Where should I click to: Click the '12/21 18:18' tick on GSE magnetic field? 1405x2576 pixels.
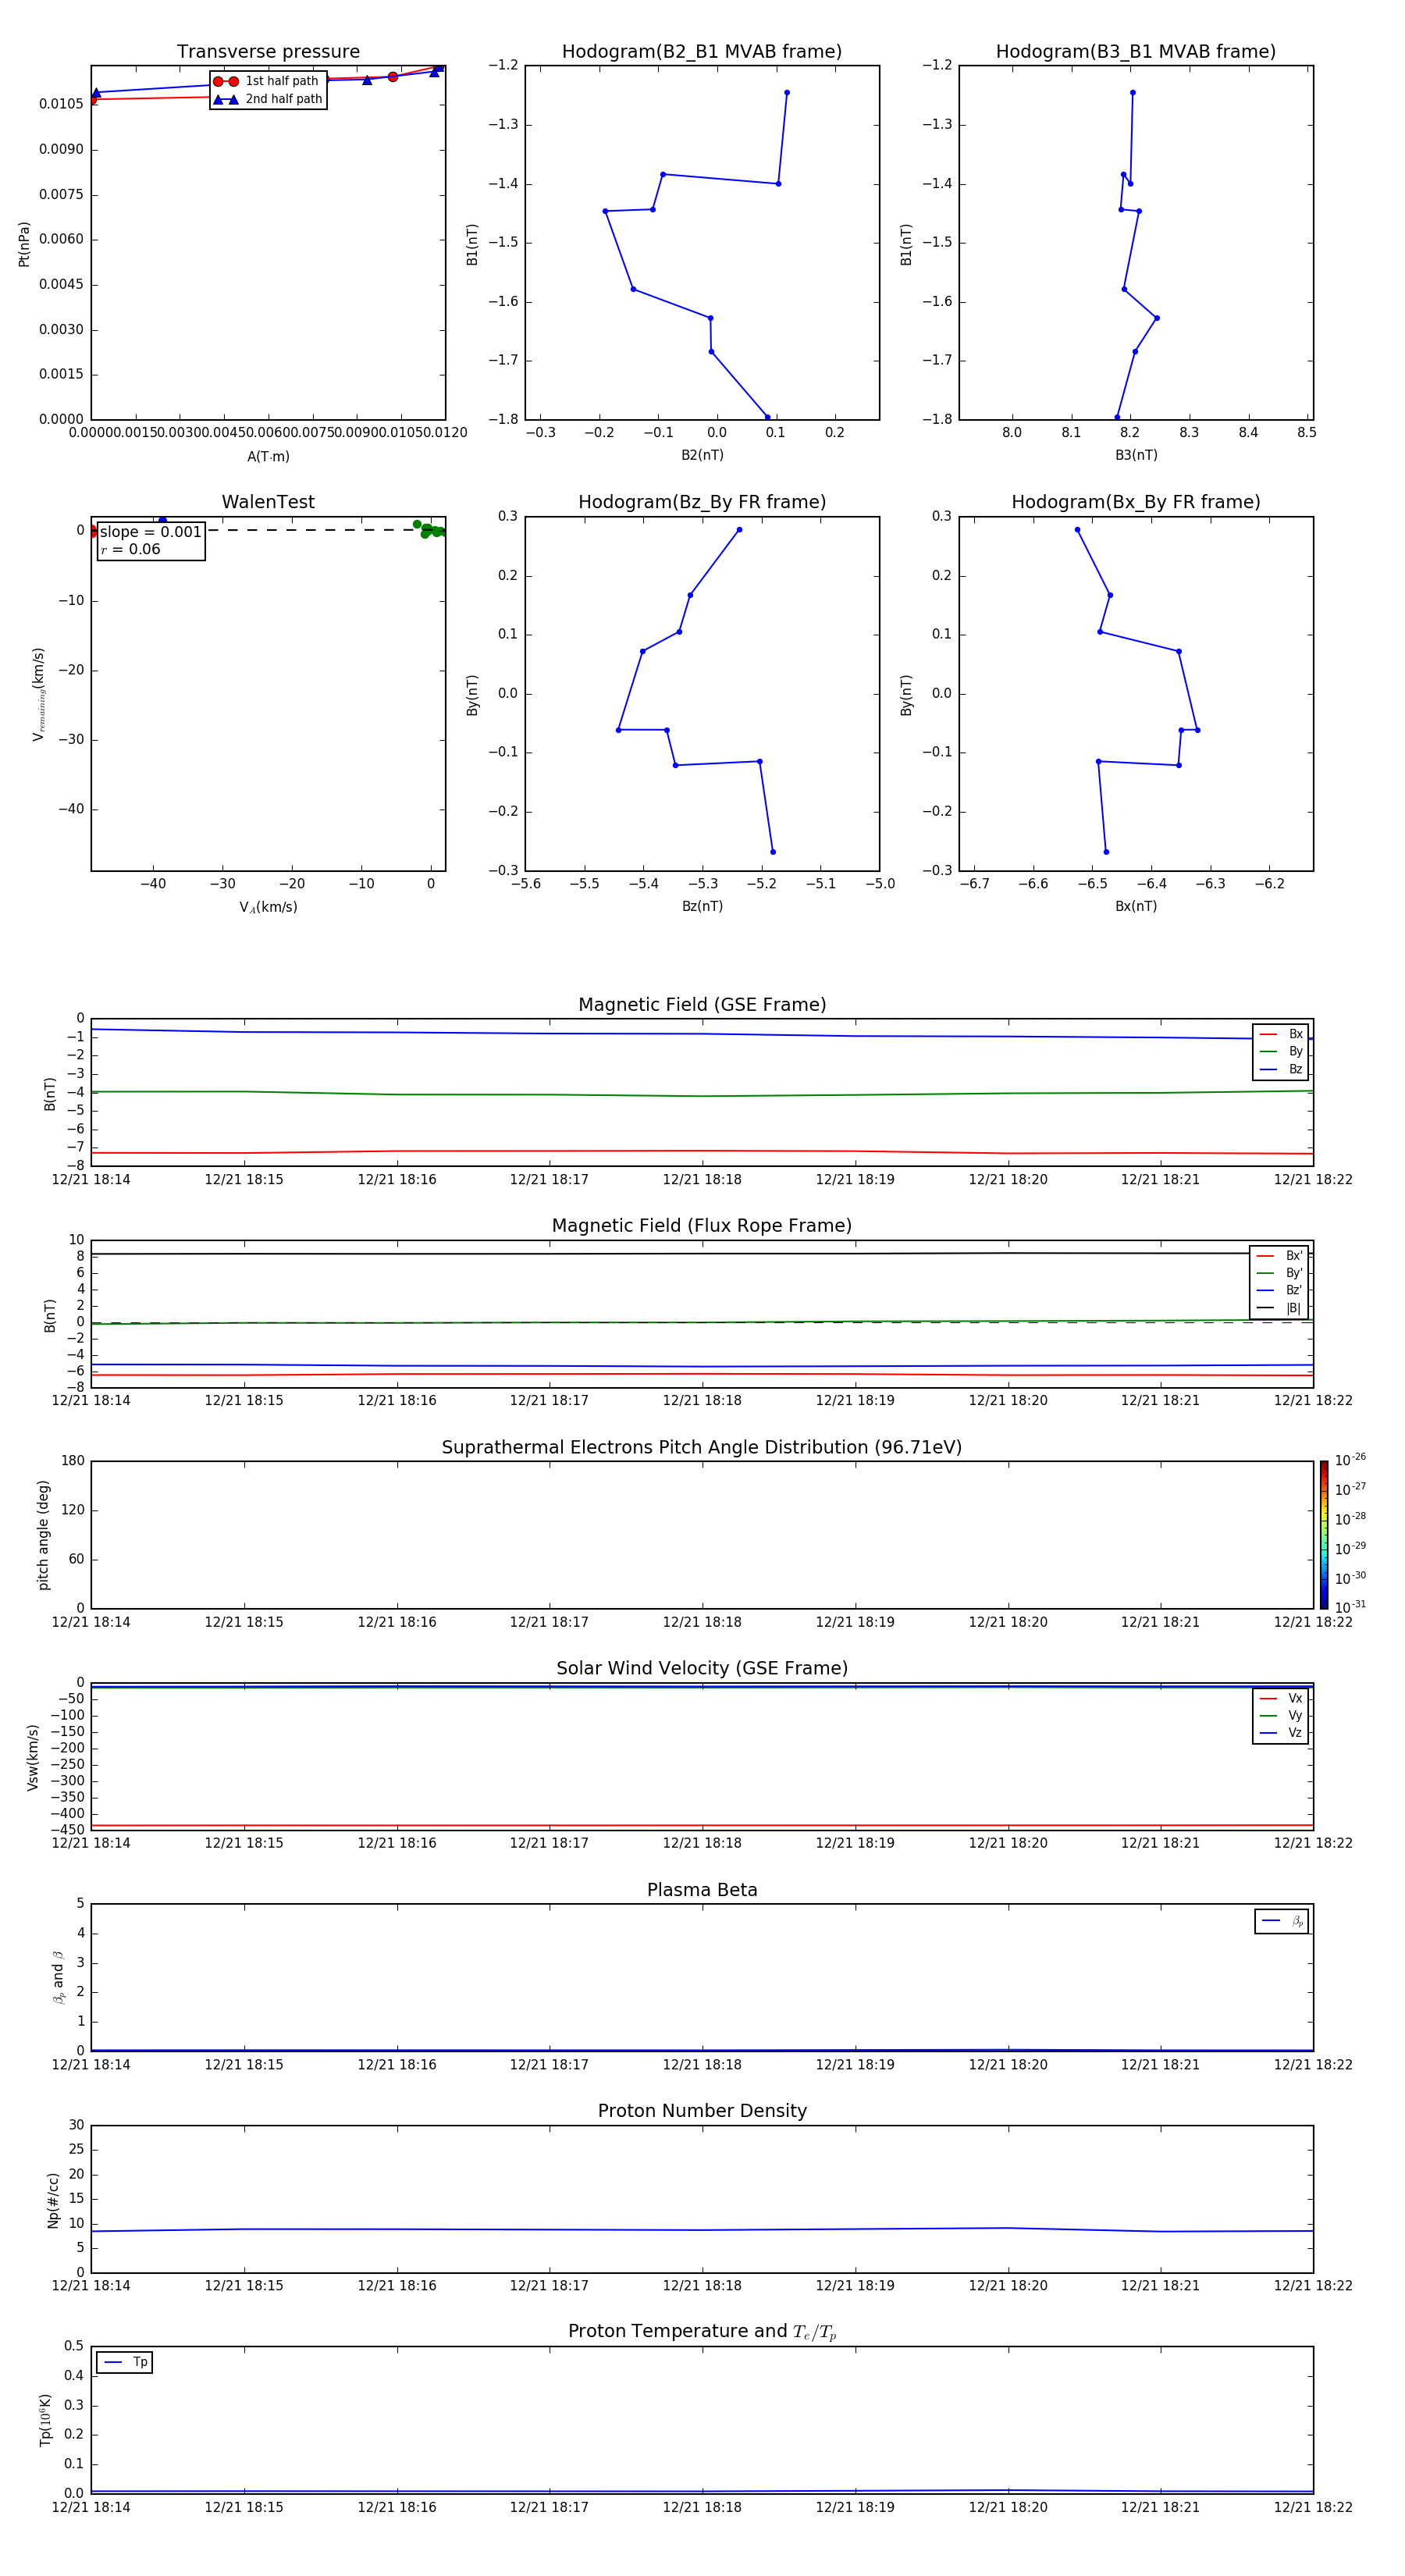tap(702, 1180)
